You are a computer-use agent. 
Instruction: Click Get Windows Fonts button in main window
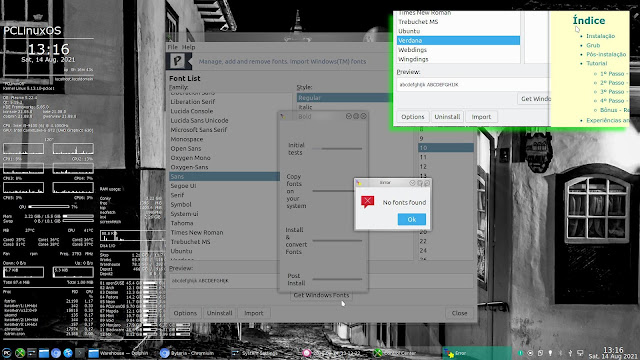321,295
